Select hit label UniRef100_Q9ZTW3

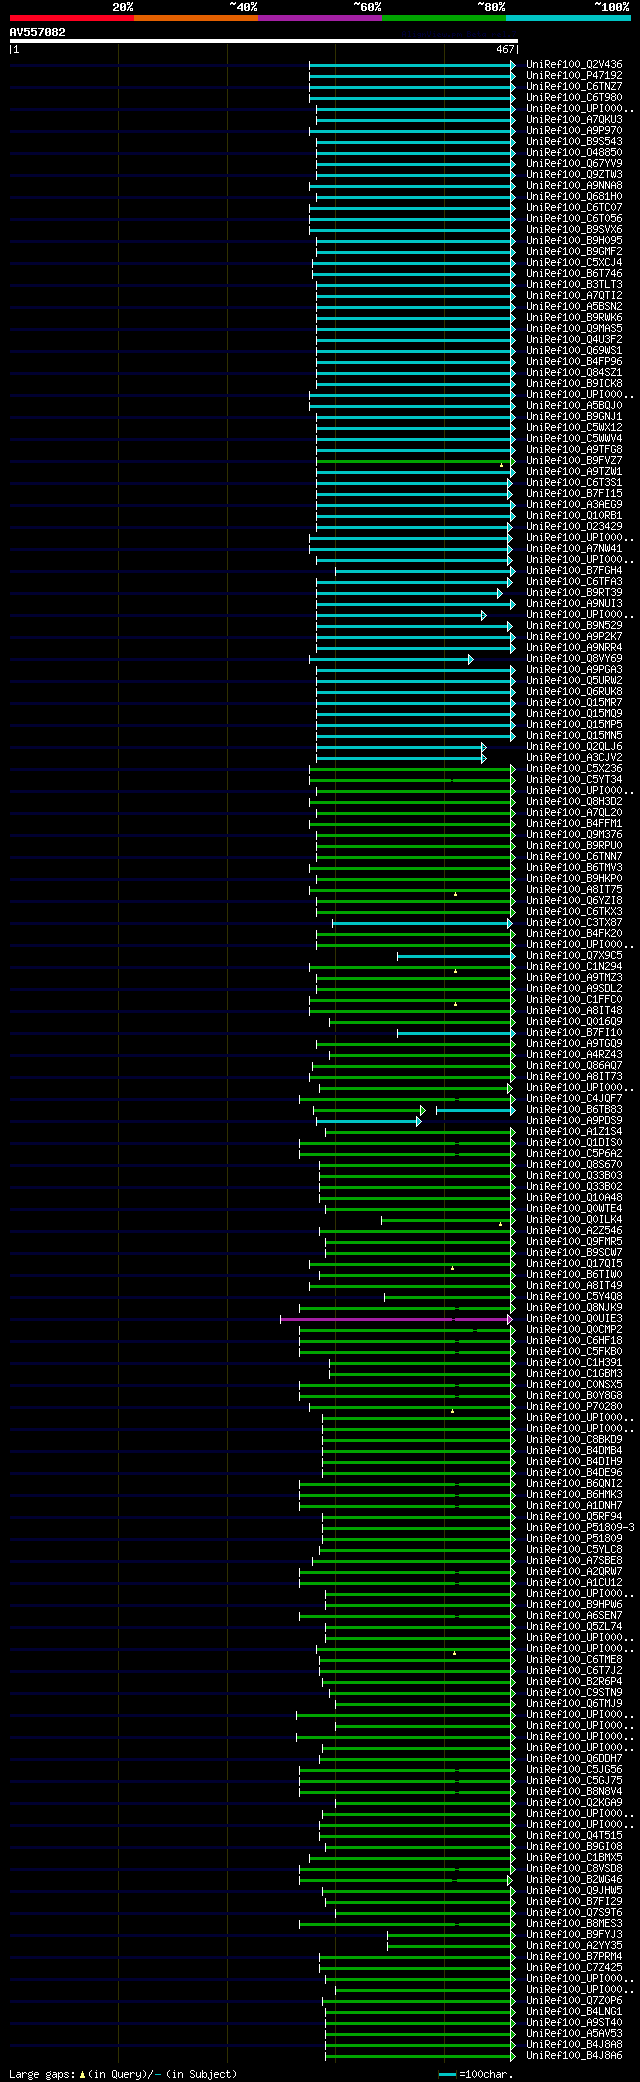click(574, 175)
